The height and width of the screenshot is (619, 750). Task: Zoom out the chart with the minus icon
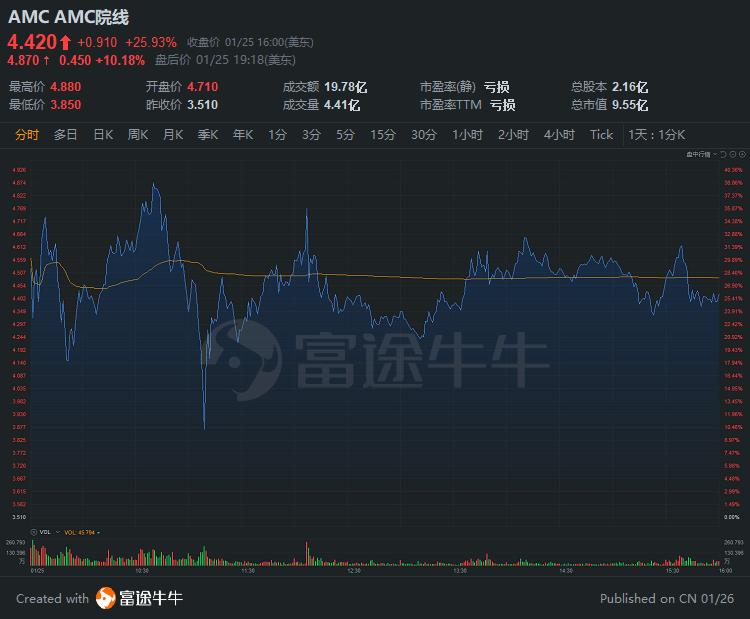733,155
